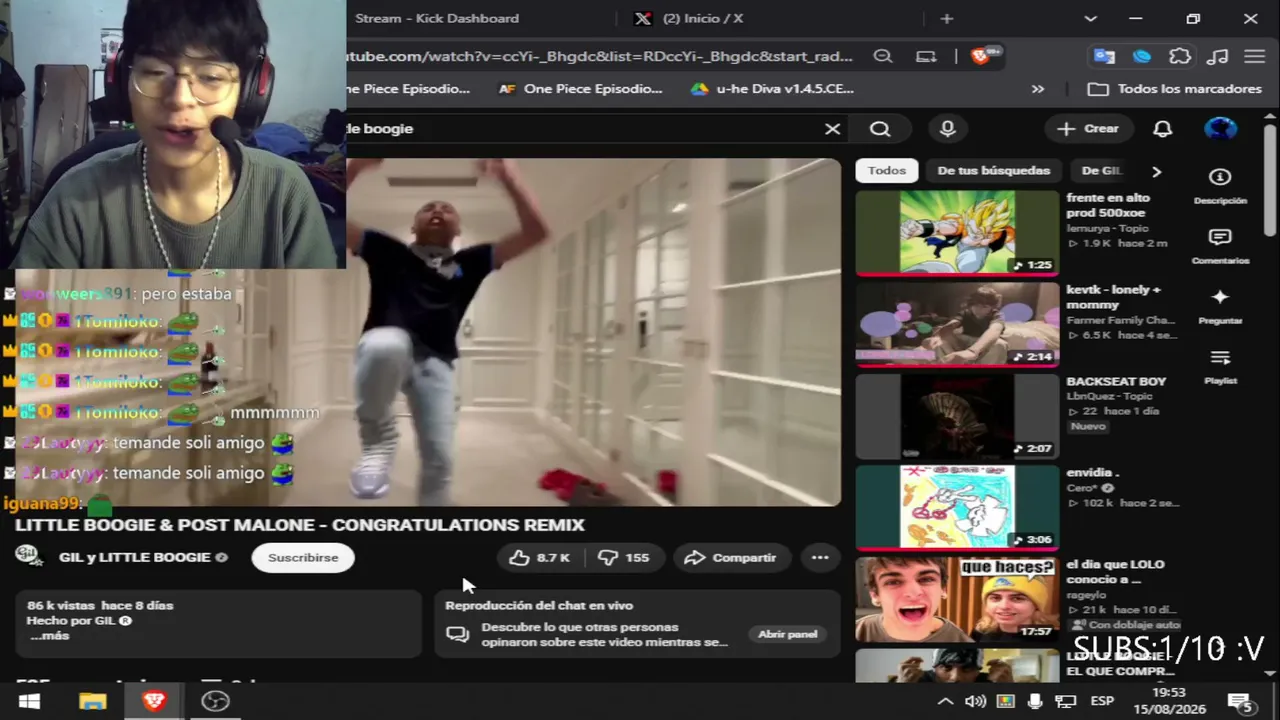Click the Compartir share button
Viewport: 1280px width, 720px height.
click(x=730, y=558)
